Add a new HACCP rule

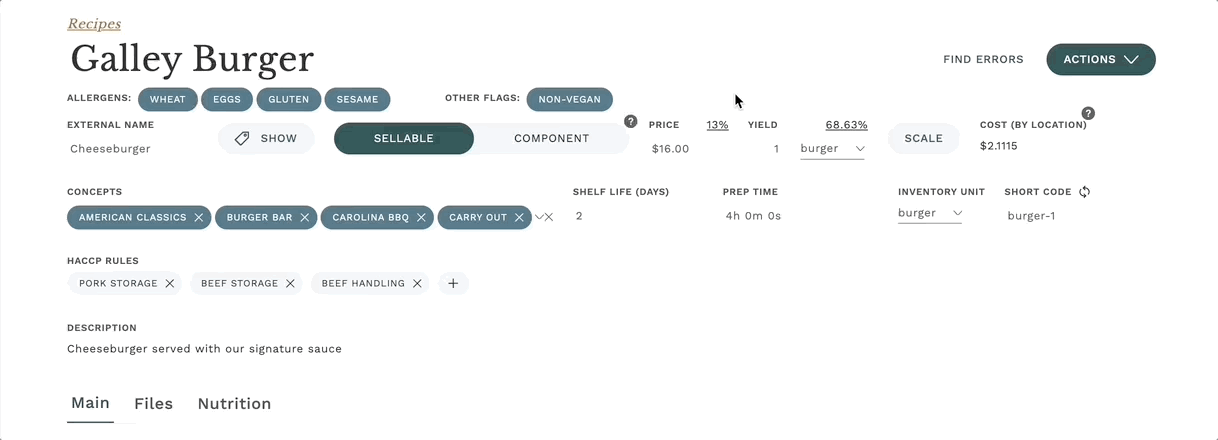pos(453,284)
